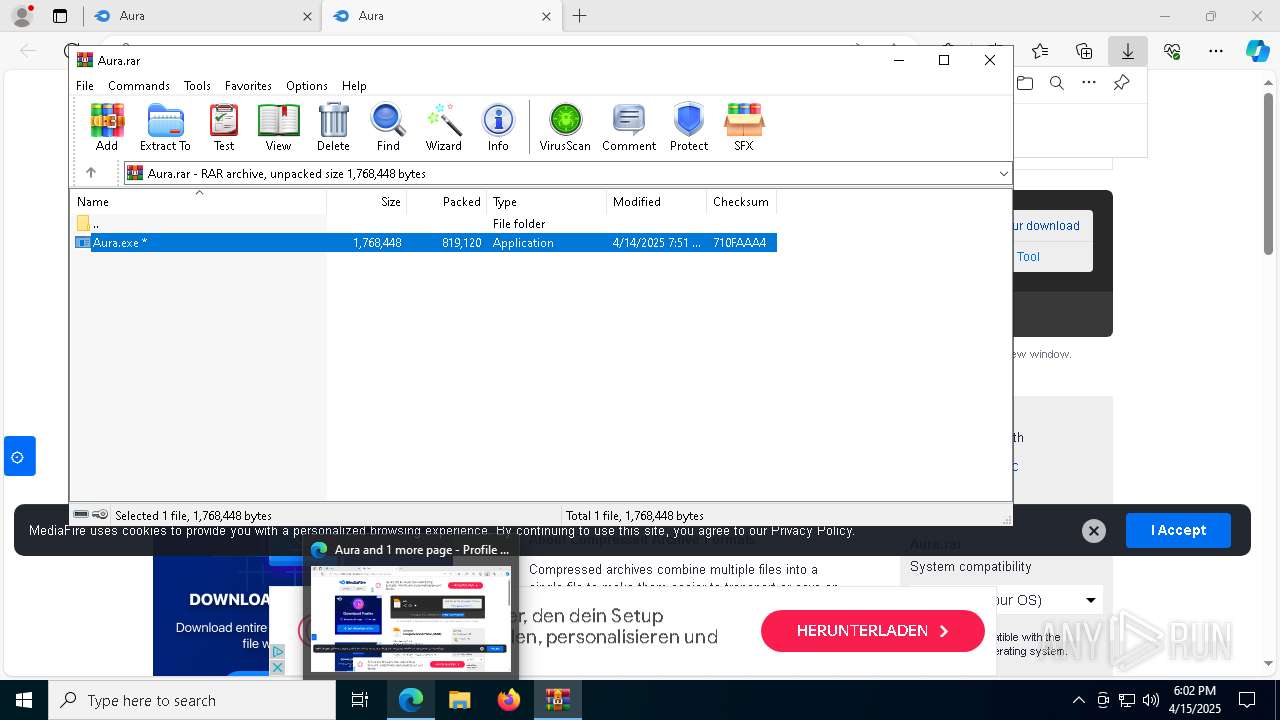The image size is (1280, 720).
Task: Open Edge Collections icon
Action: pos(1084,51)
